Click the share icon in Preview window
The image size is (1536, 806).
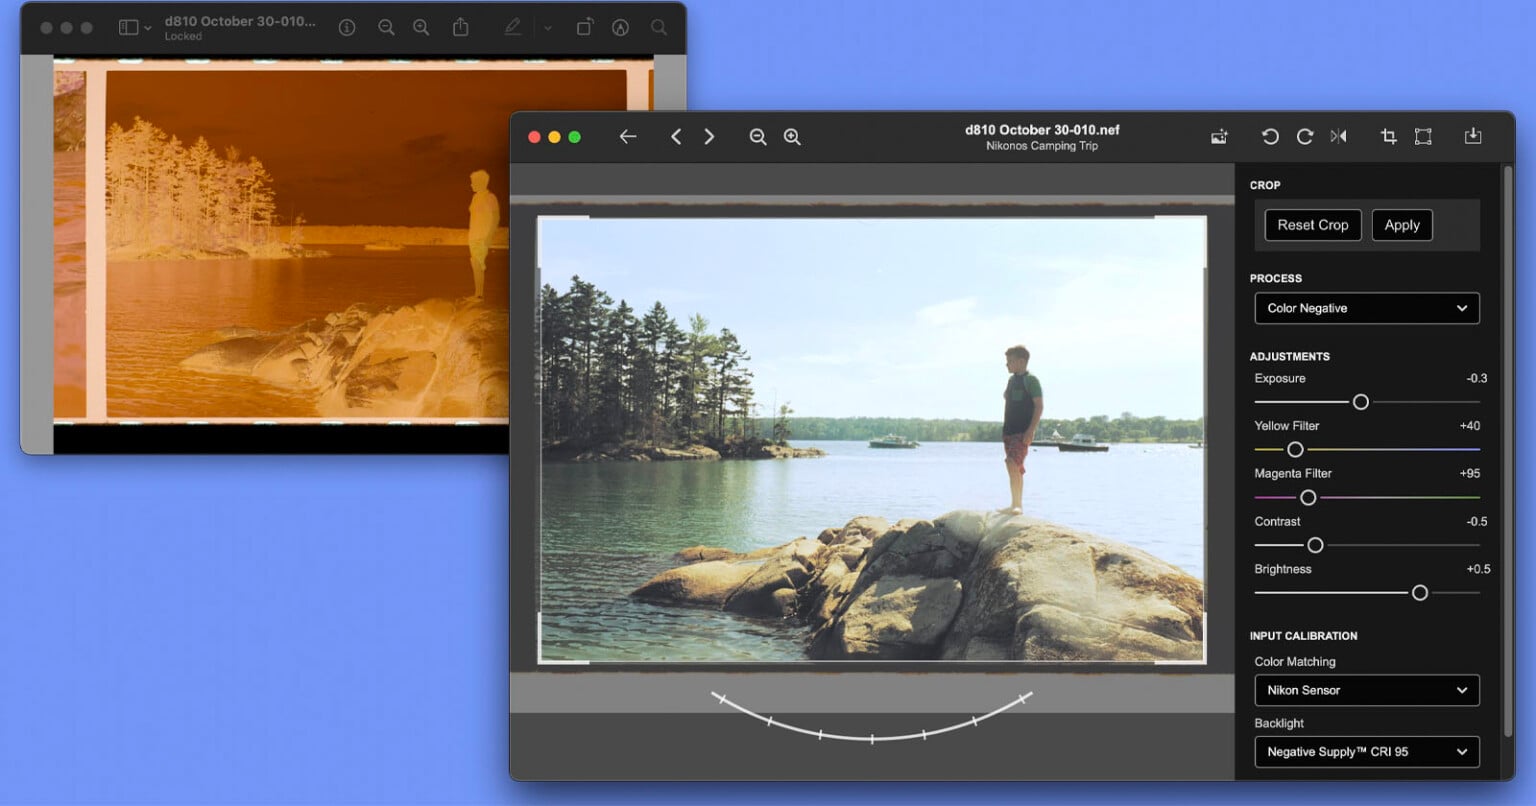[461, 28]
